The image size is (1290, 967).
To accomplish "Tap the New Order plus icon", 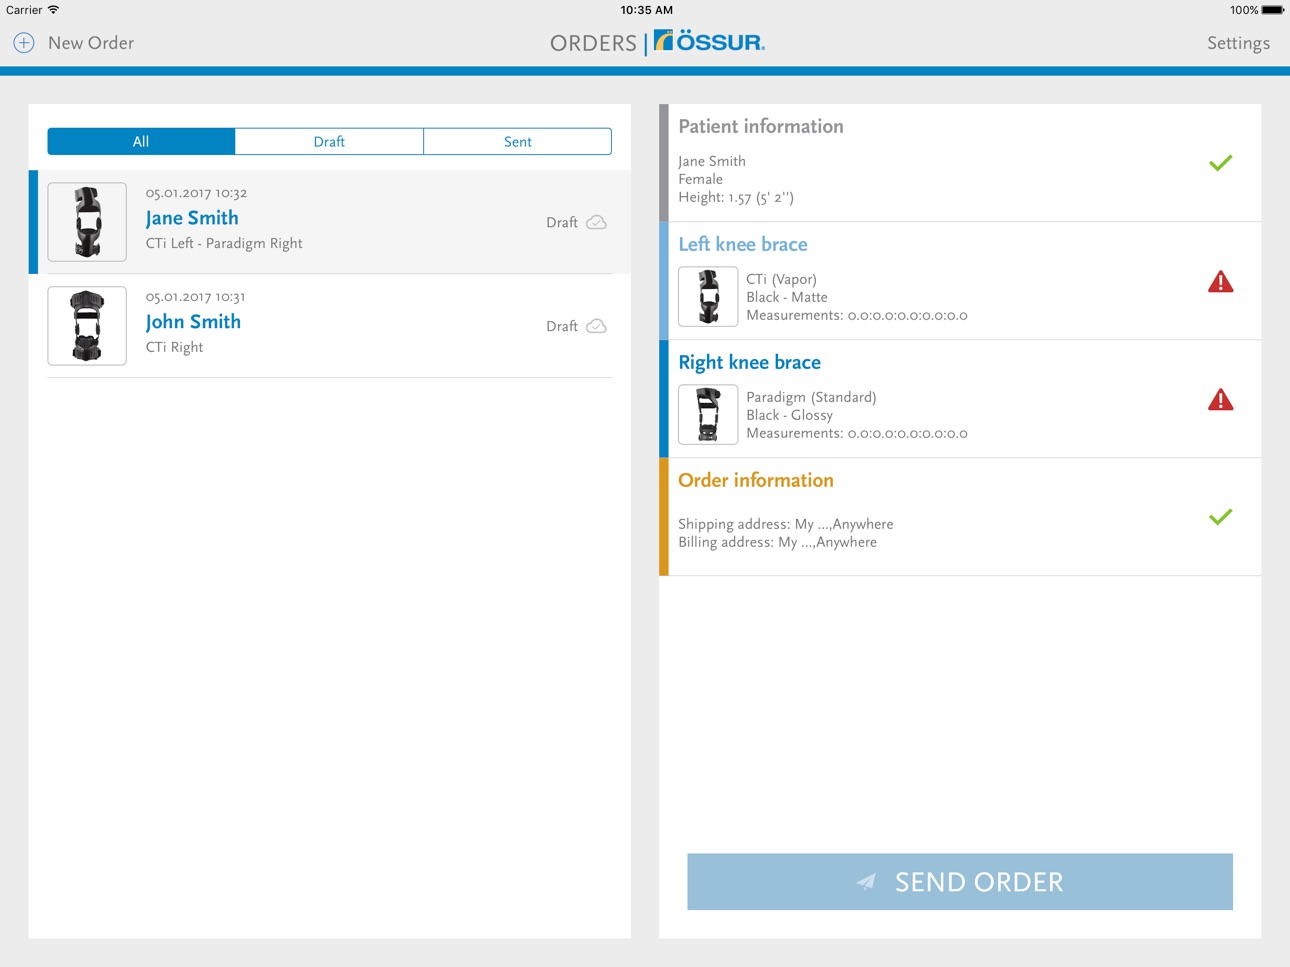I will (x=24, y=43).
